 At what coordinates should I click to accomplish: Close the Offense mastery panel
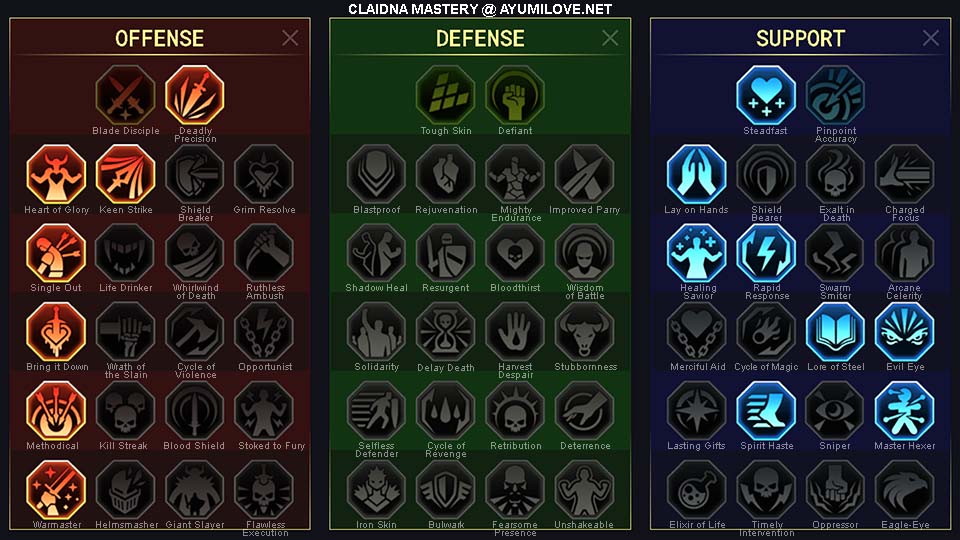click(290, 38)
